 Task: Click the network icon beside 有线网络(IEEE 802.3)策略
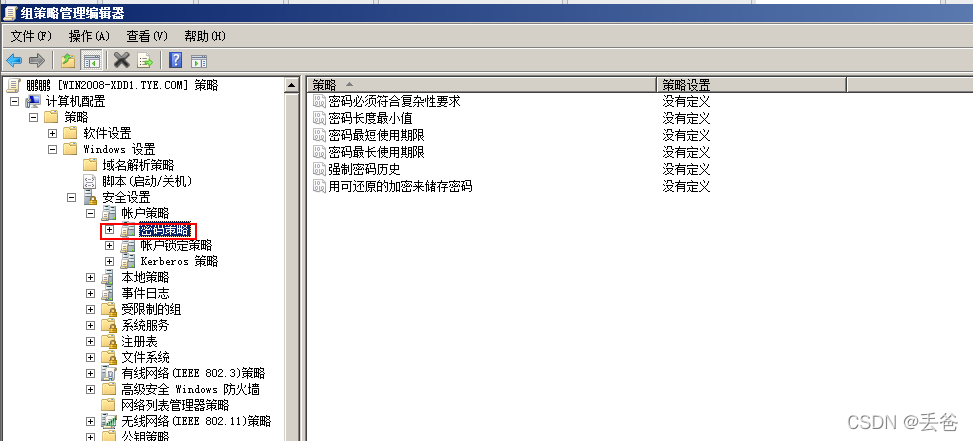pyautogui.click(x=109, y=373)
